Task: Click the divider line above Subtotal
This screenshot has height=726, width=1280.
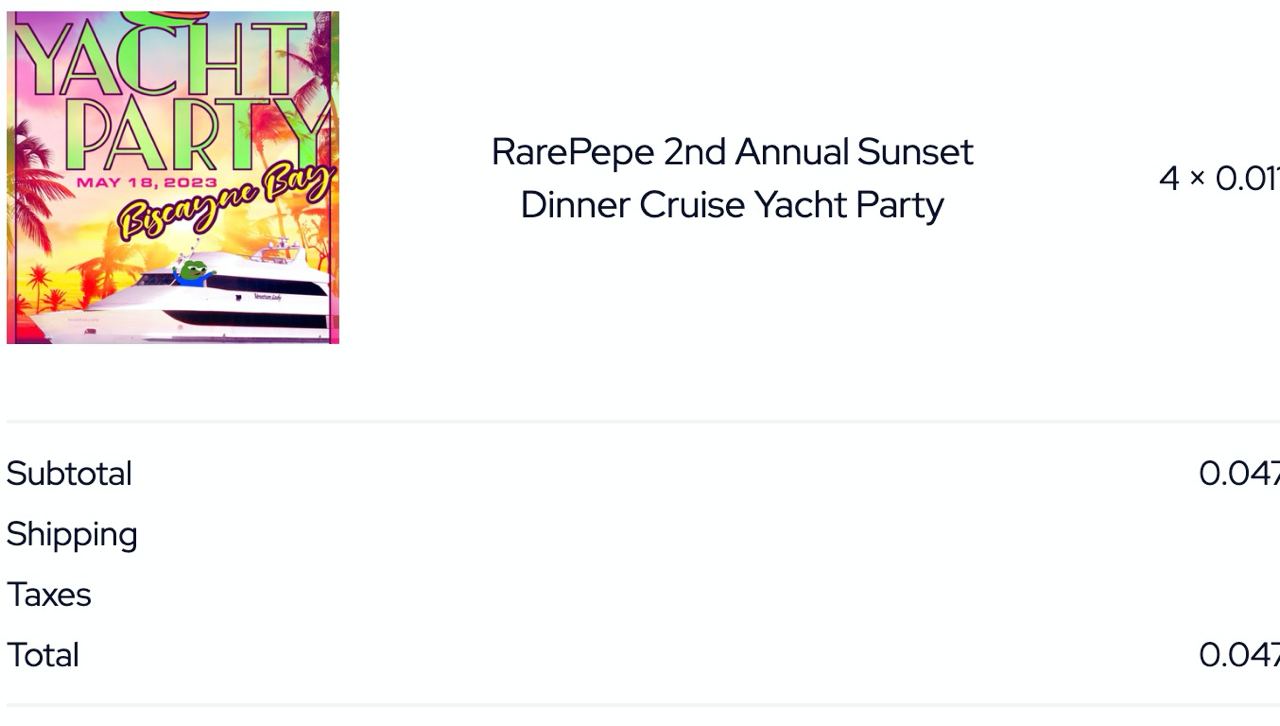Action: pos(643,421)
